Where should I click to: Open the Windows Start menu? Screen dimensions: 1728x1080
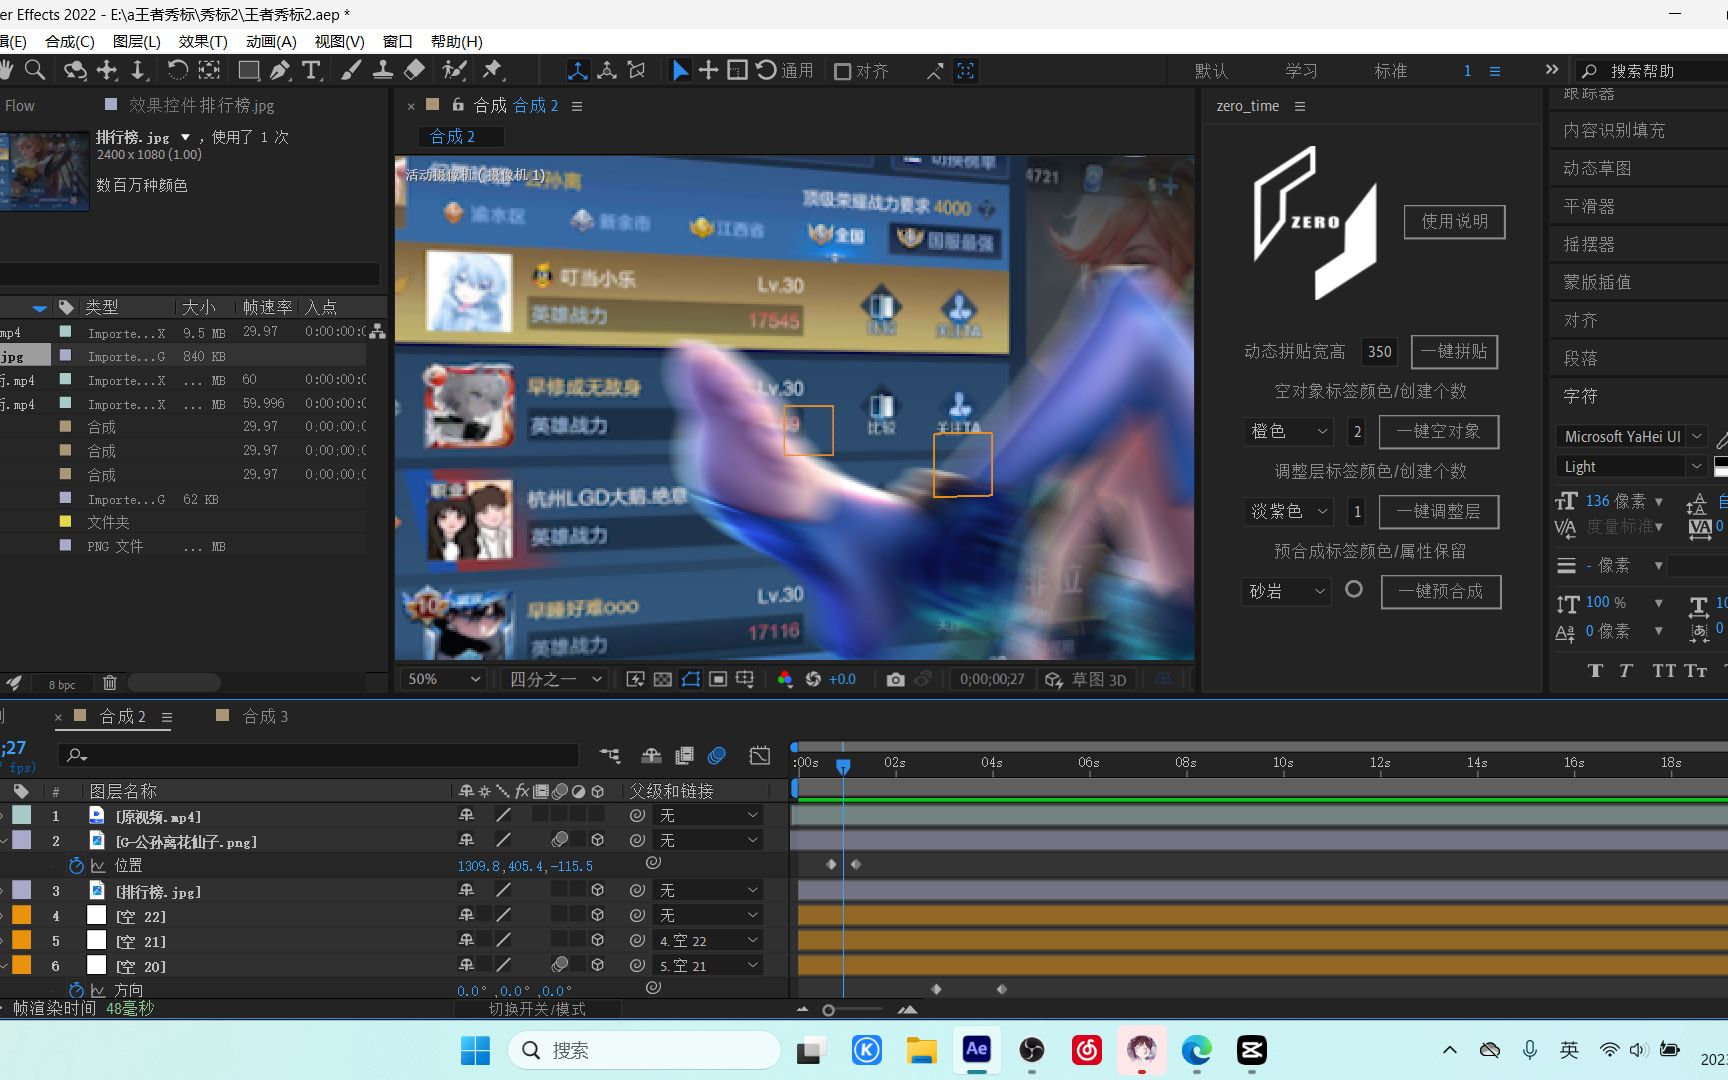(x=475, y=1050)
